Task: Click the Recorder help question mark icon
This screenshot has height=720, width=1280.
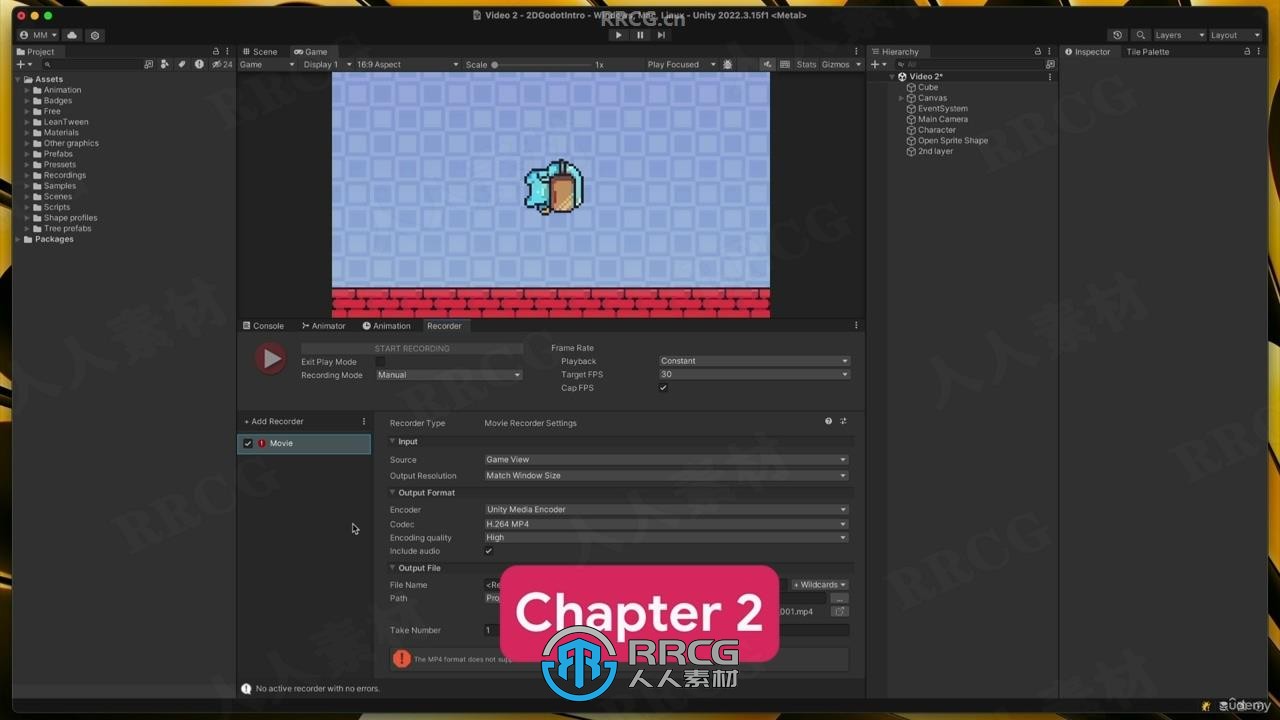Action: tap(828, 422)
